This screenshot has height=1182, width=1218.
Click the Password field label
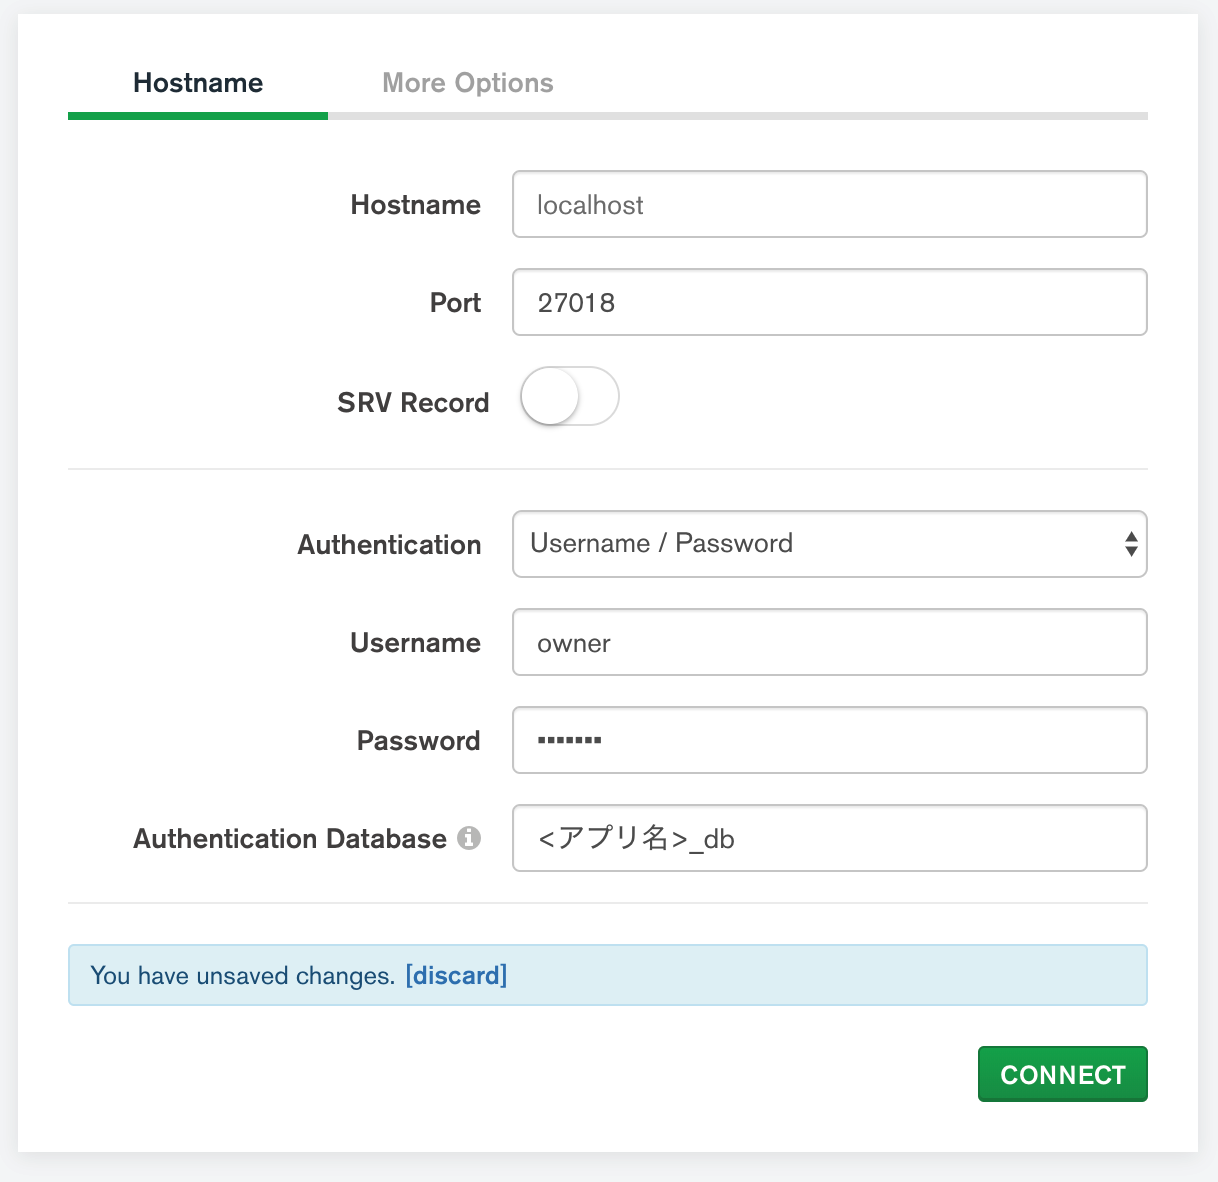coord(418,741)
